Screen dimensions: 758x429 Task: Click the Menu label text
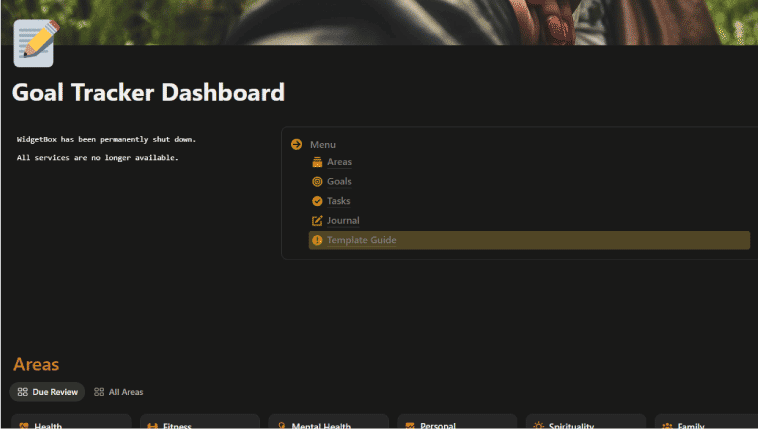click(323, 145)
